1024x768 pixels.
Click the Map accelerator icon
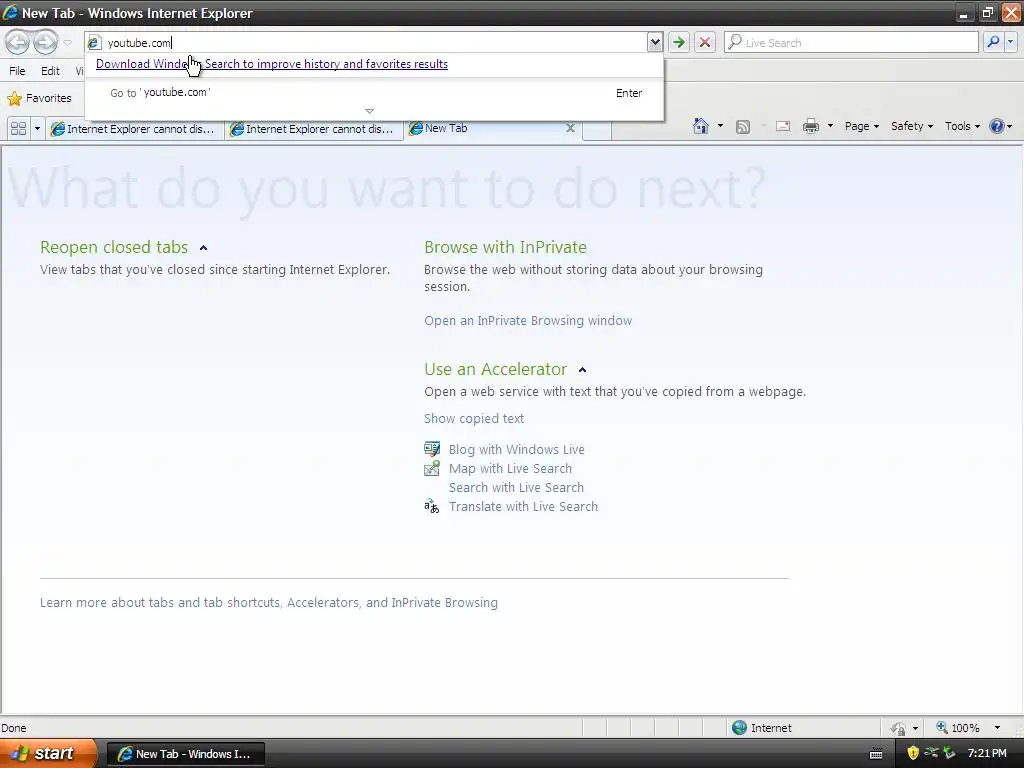tap(432, 468)
